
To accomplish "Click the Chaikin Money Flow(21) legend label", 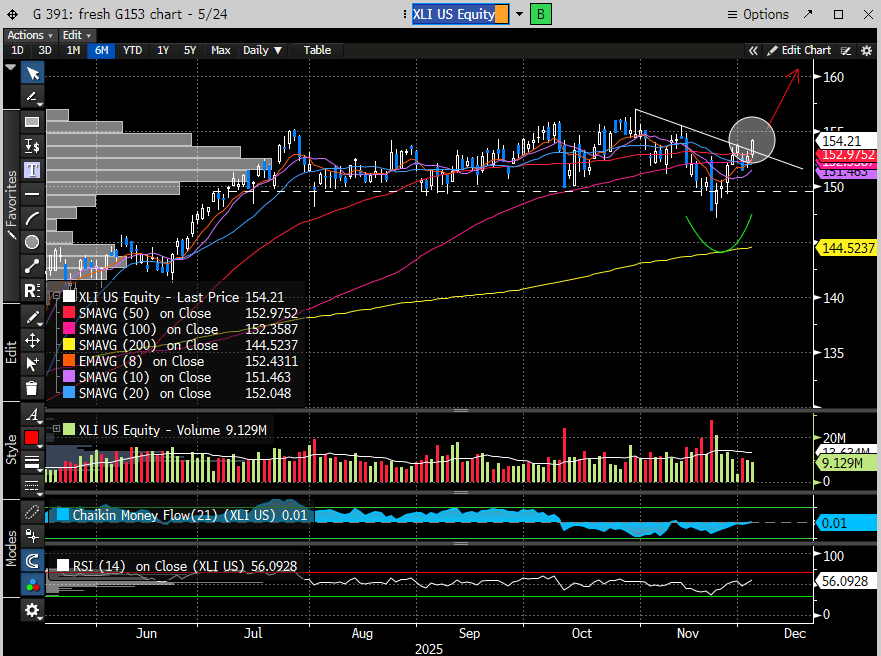I will click(x=190, y=515).
